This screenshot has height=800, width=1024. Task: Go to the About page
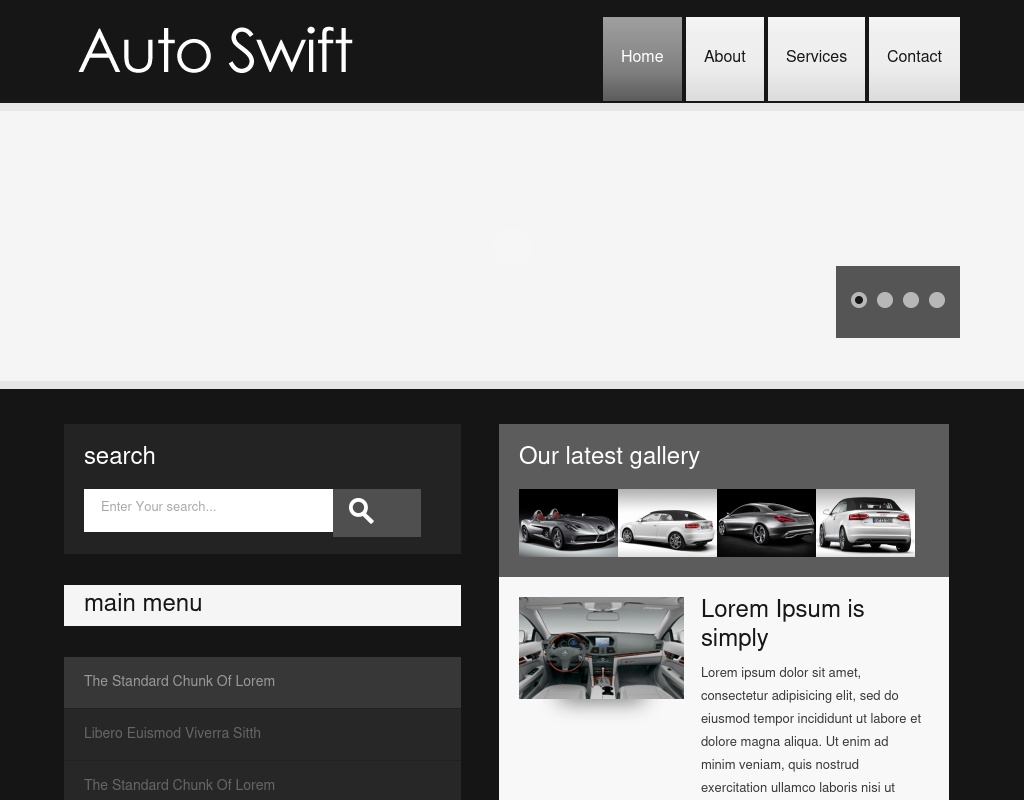tap(724, 58)
